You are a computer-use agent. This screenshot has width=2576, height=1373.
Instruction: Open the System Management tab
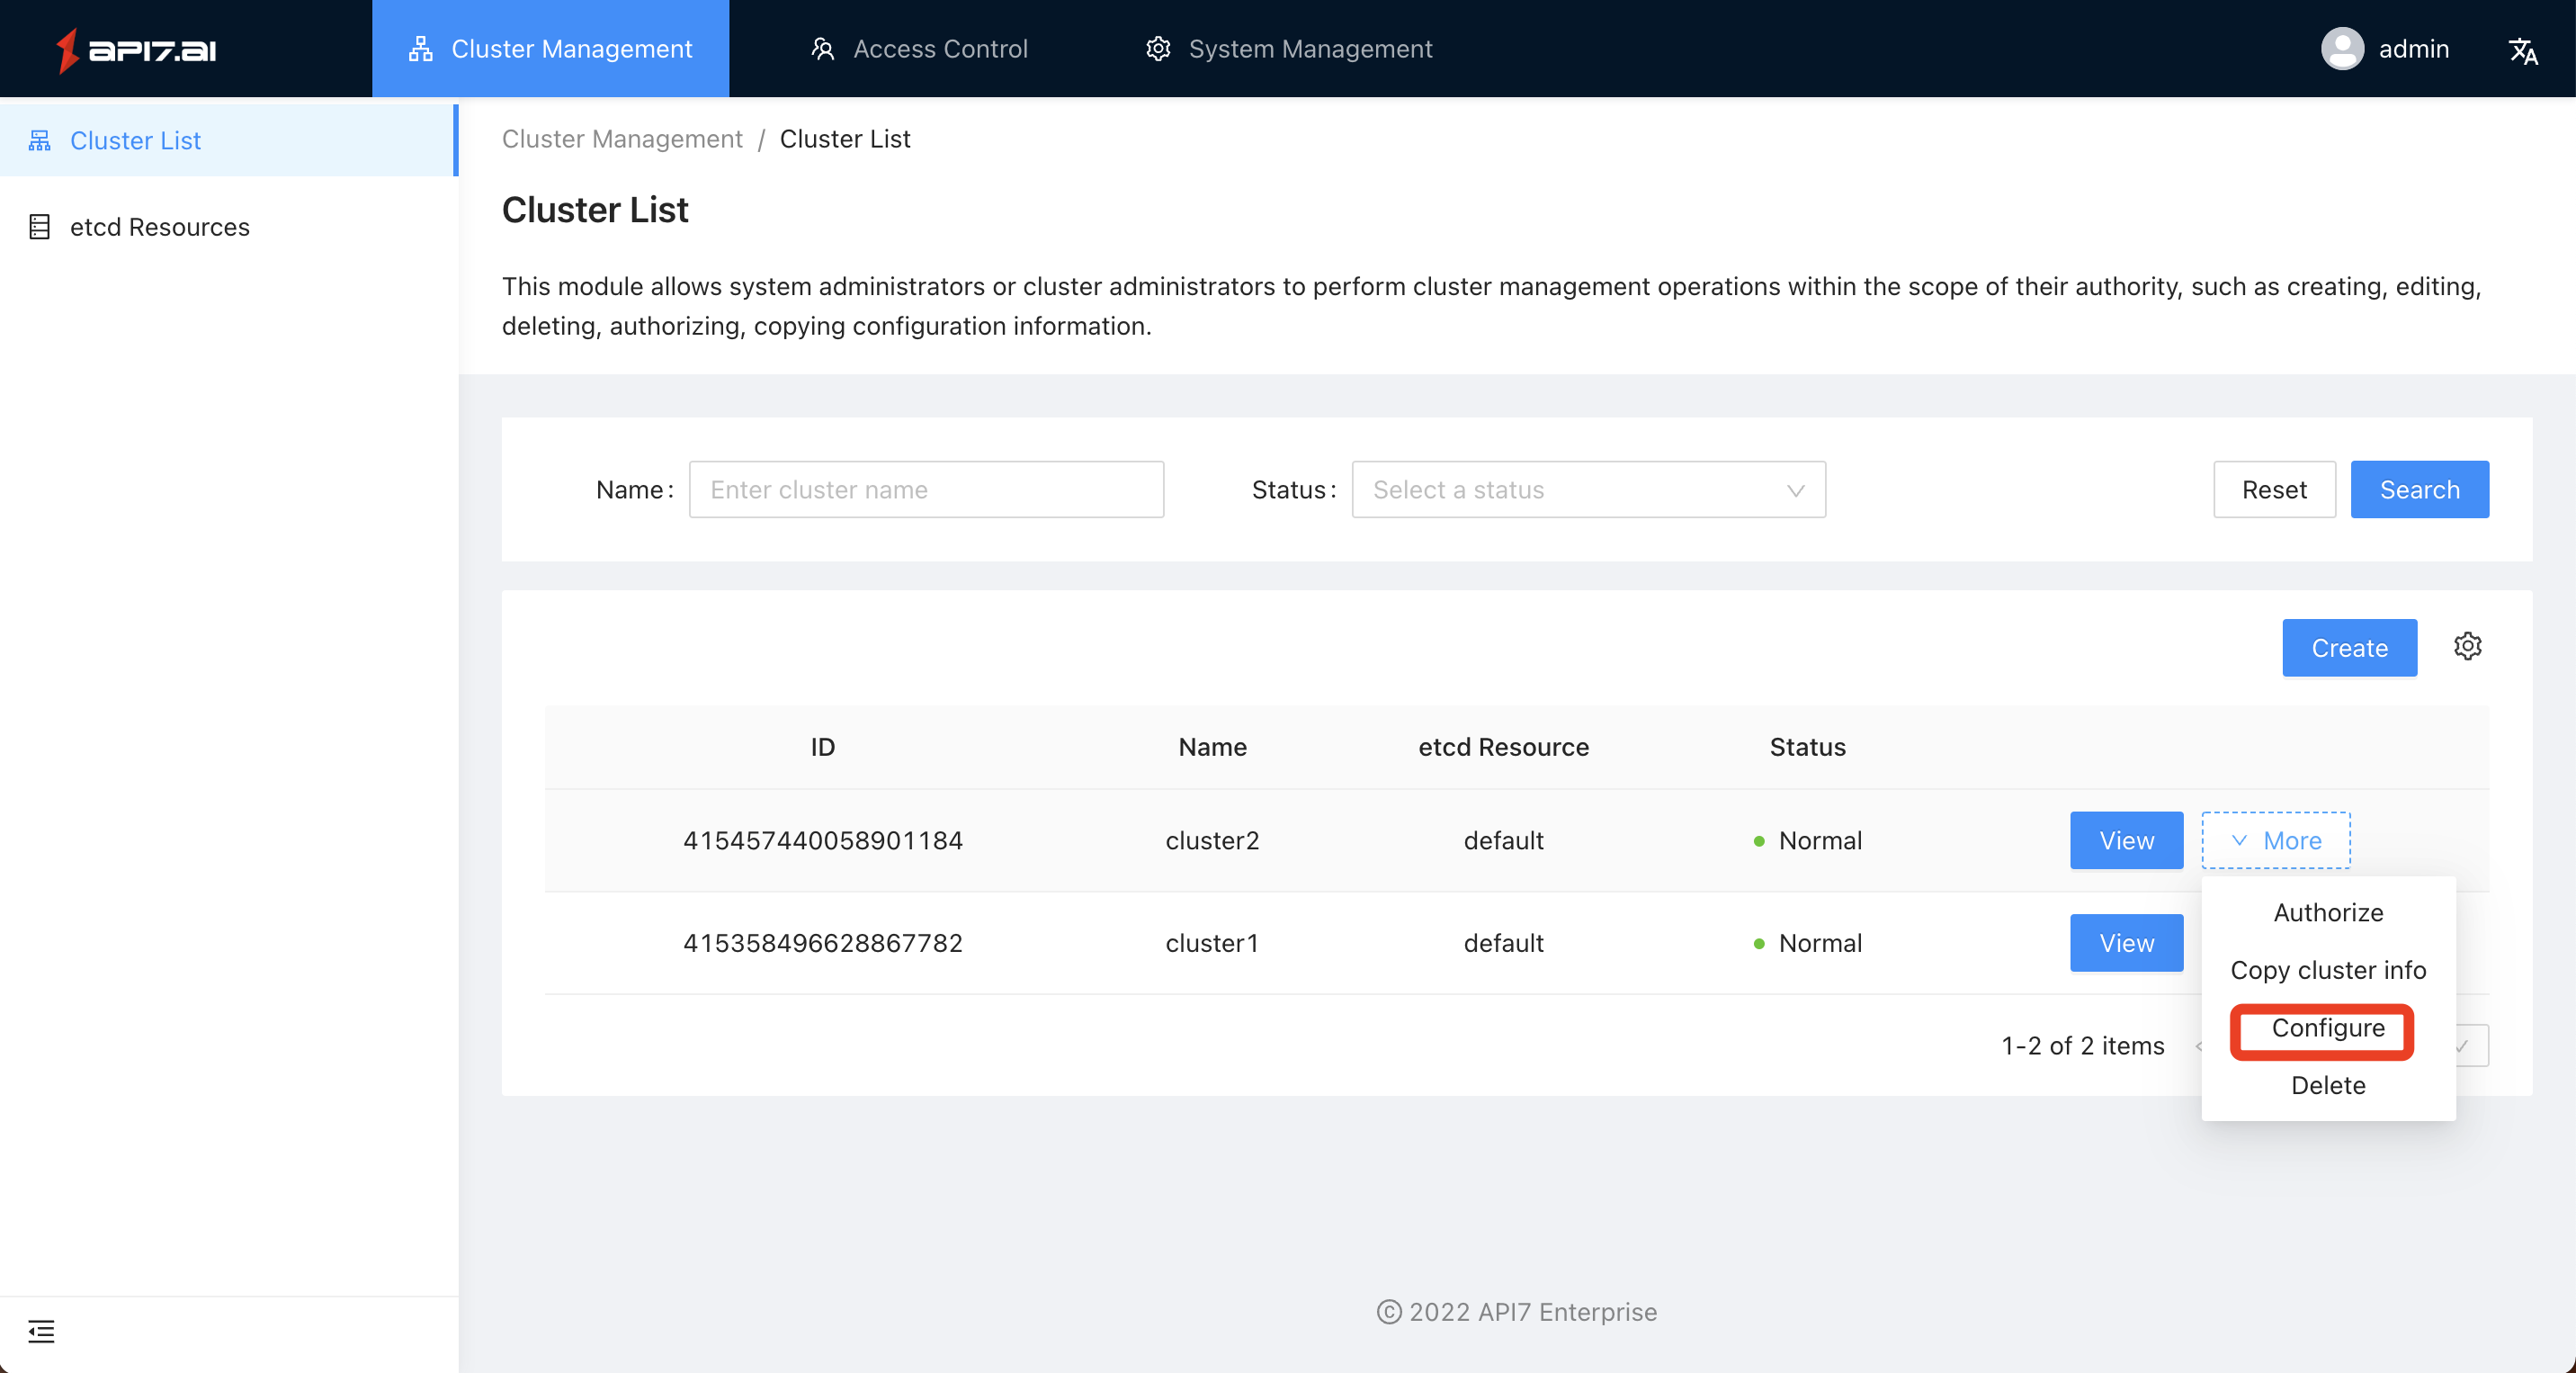coord(1289,49)
